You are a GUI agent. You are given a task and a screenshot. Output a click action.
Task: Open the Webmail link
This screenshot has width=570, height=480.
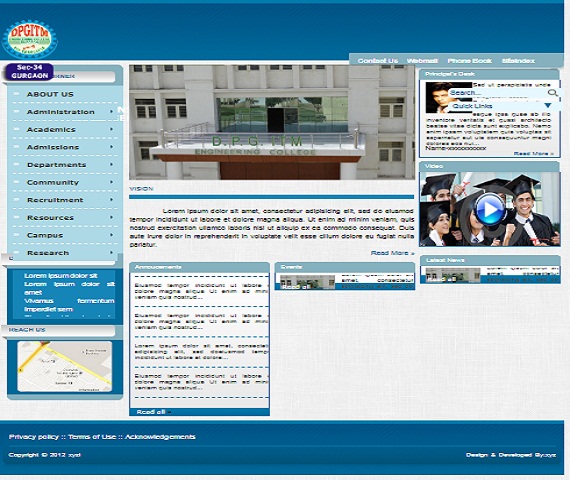click(x=422, y=61)
